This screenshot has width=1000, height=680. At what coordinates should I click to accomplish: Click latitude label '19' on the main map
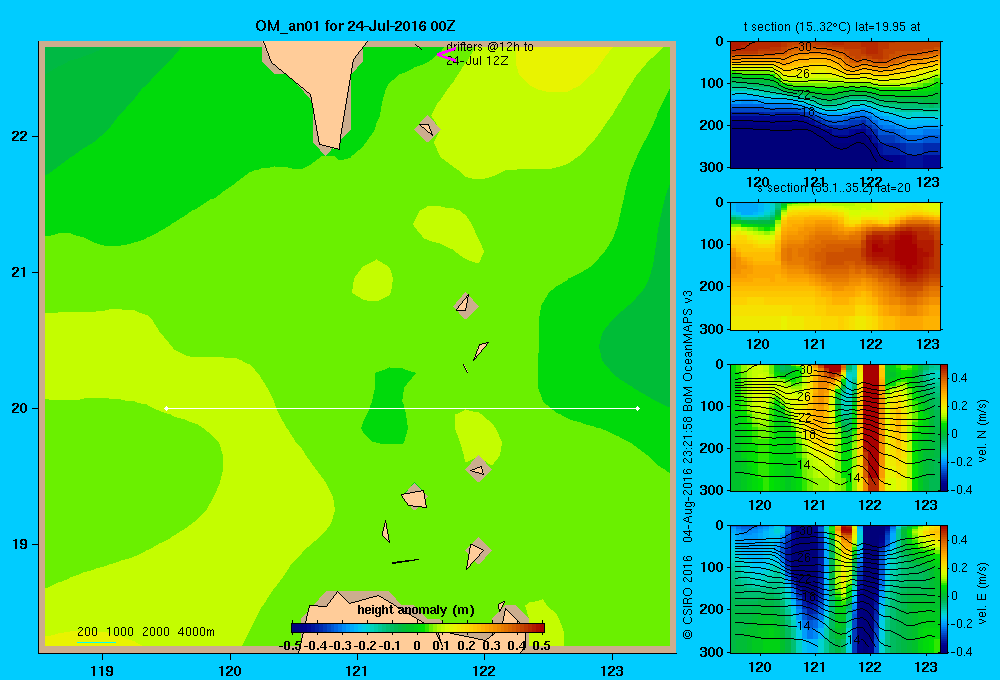click(x=20, y=544)
